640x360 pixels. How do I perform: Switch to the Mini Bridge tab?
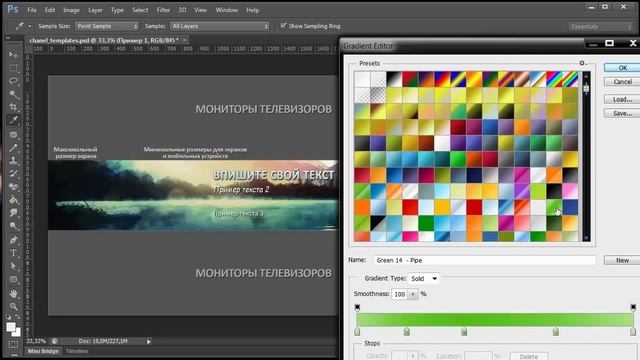point(43,351)
